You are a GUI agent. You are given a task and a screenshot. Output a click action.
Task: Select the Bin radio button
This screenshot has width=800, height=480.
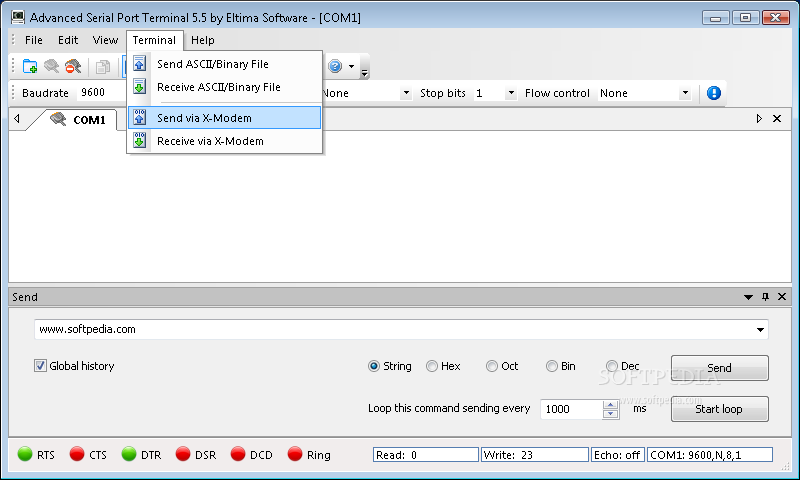552,366
